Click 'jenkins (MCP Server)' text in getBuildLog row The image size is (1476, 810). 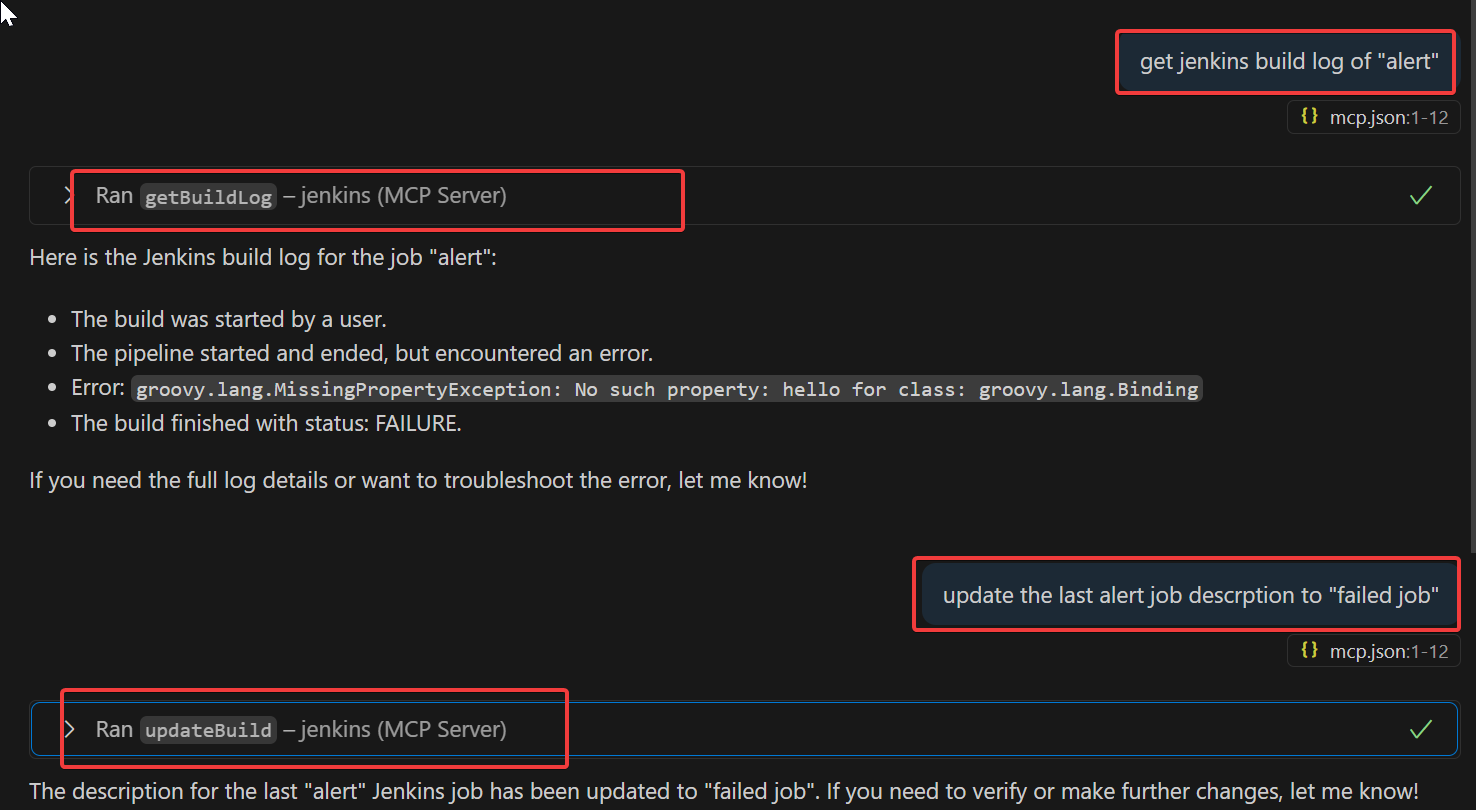403,196
